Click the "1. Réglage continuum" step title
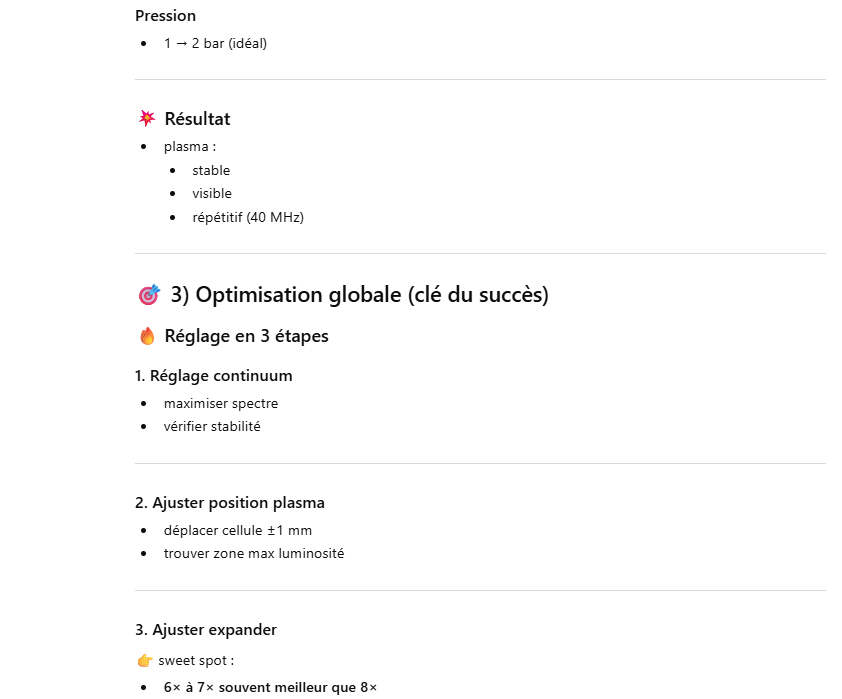Viewport: 842px width, 699px height. pyautogui.click(x=214, y=376)
